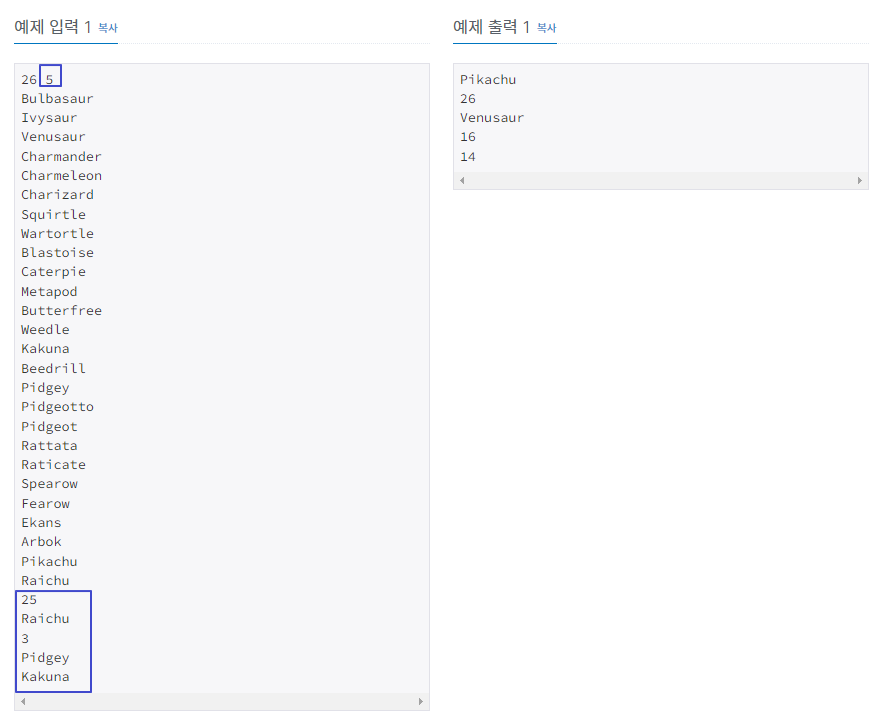The image size is (880, 716).
Task: Select the Spearow line
Action: 49,484
